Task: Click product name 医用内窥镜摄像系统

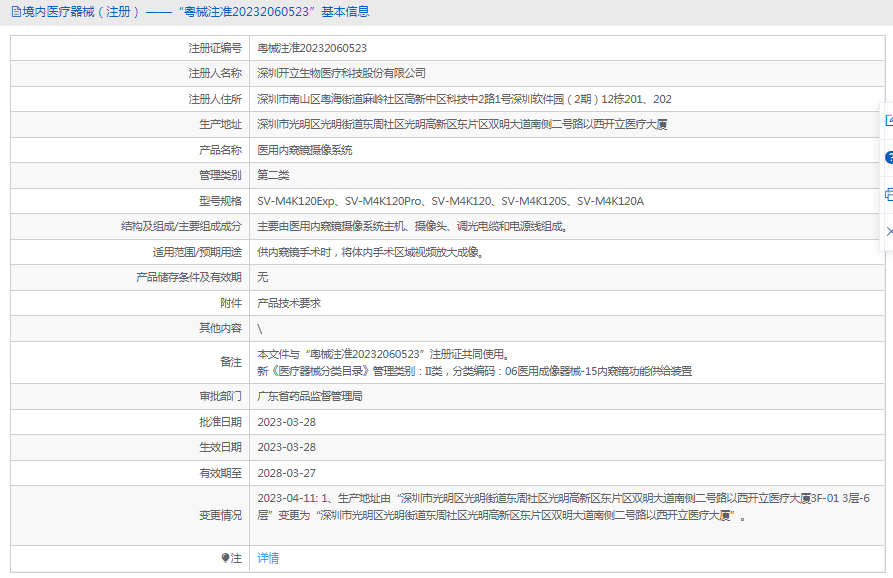Action: pyautogui.click(x=305, y=150)
